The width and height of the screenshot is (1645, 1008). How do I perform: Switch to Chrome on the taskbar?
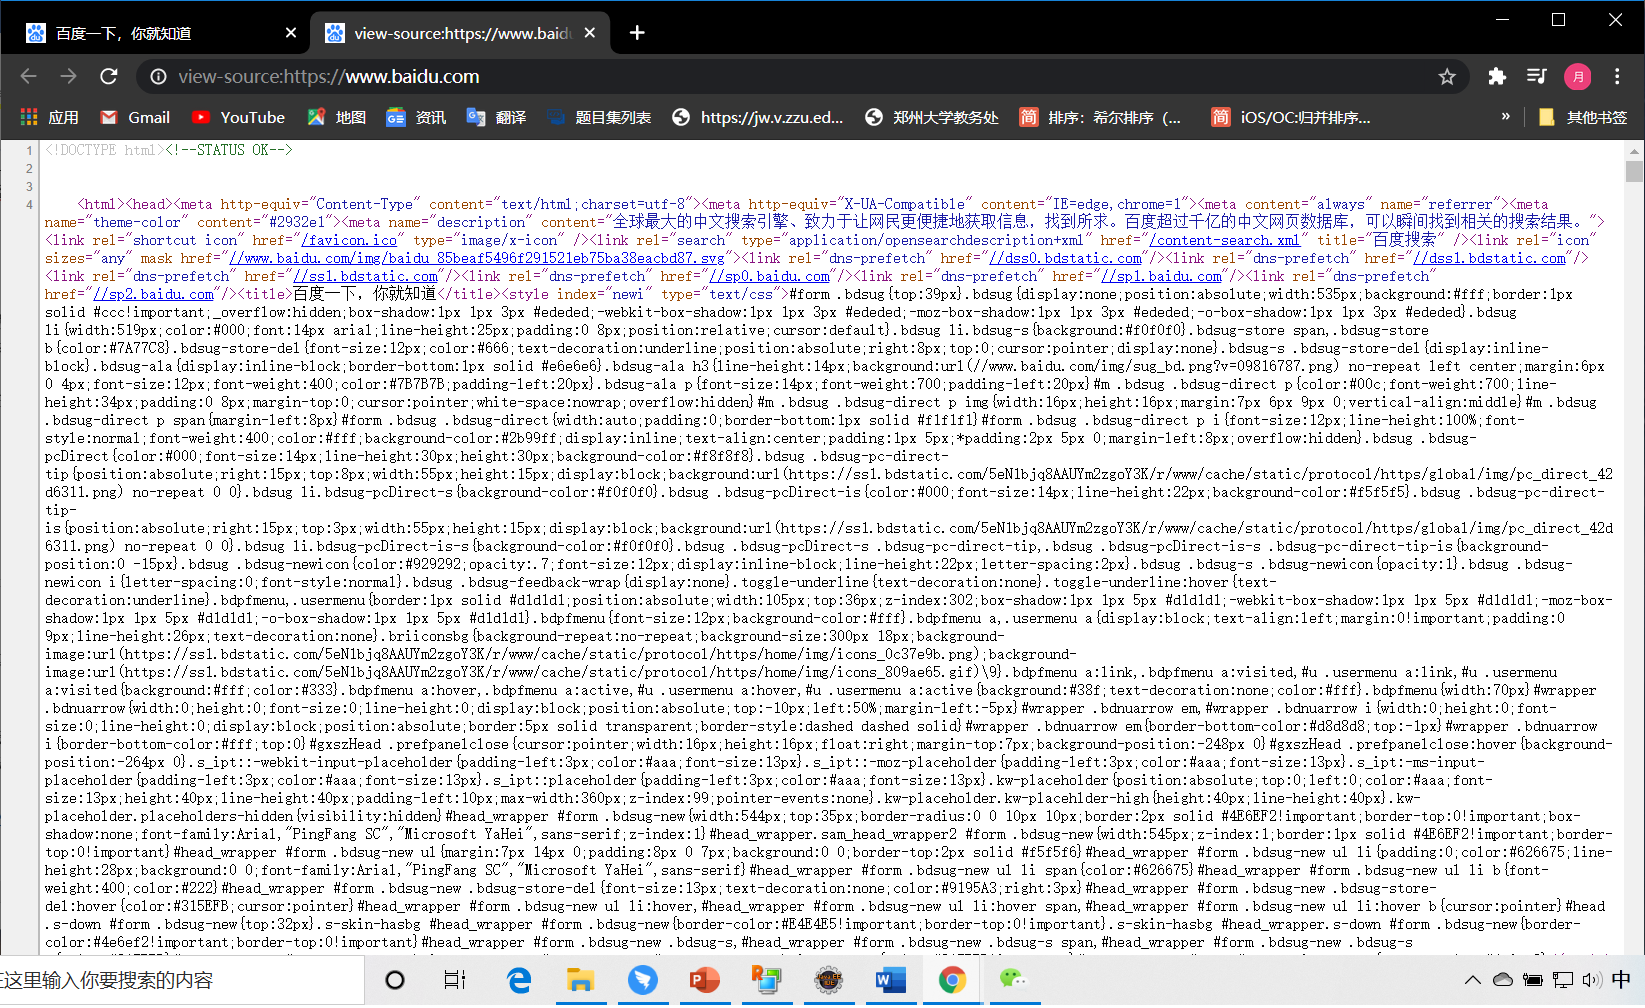coord(952,980)
